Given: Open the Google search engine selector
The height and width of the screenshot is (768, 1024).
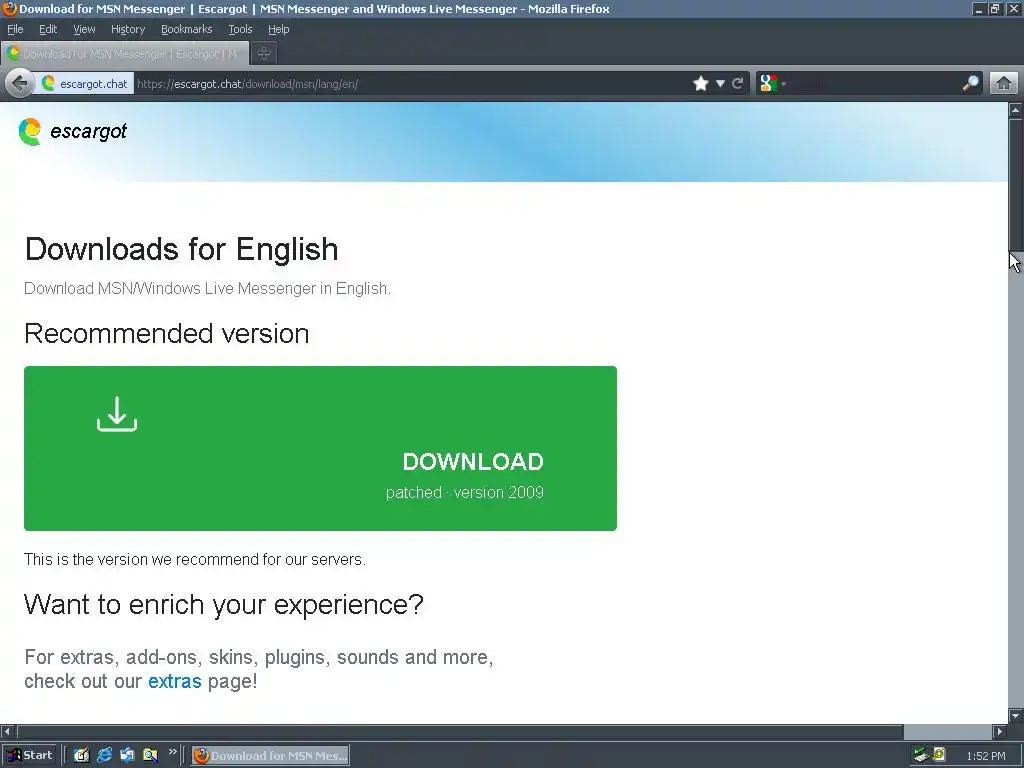Looking at the screenshot, I should click(x=773, y=84).
